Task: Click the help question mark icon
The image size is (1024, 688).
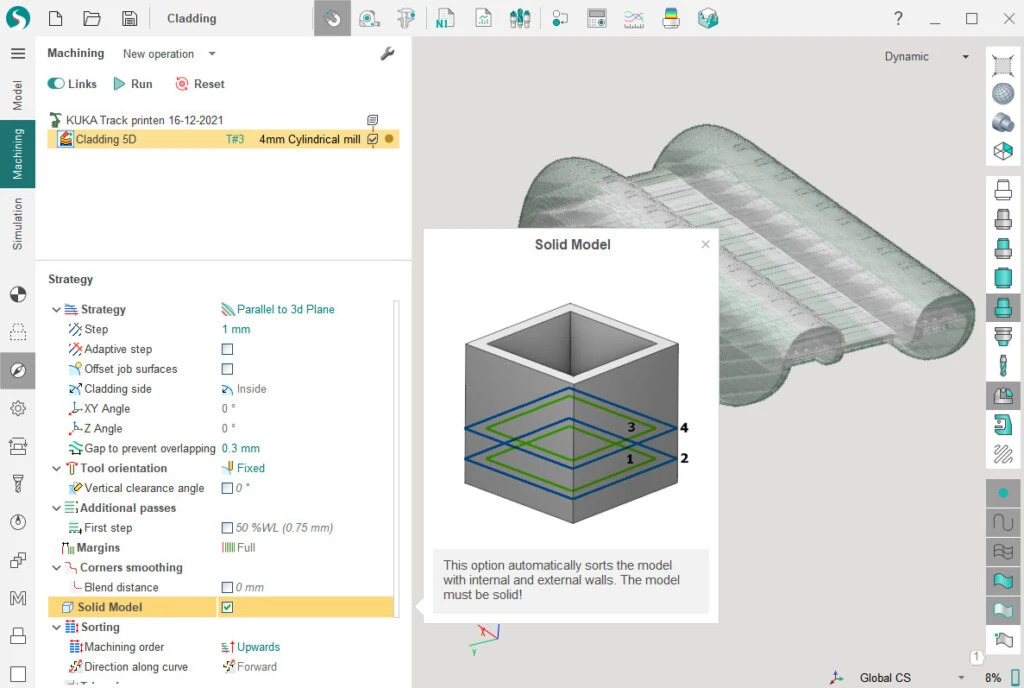Action: (x=898, y=18)
